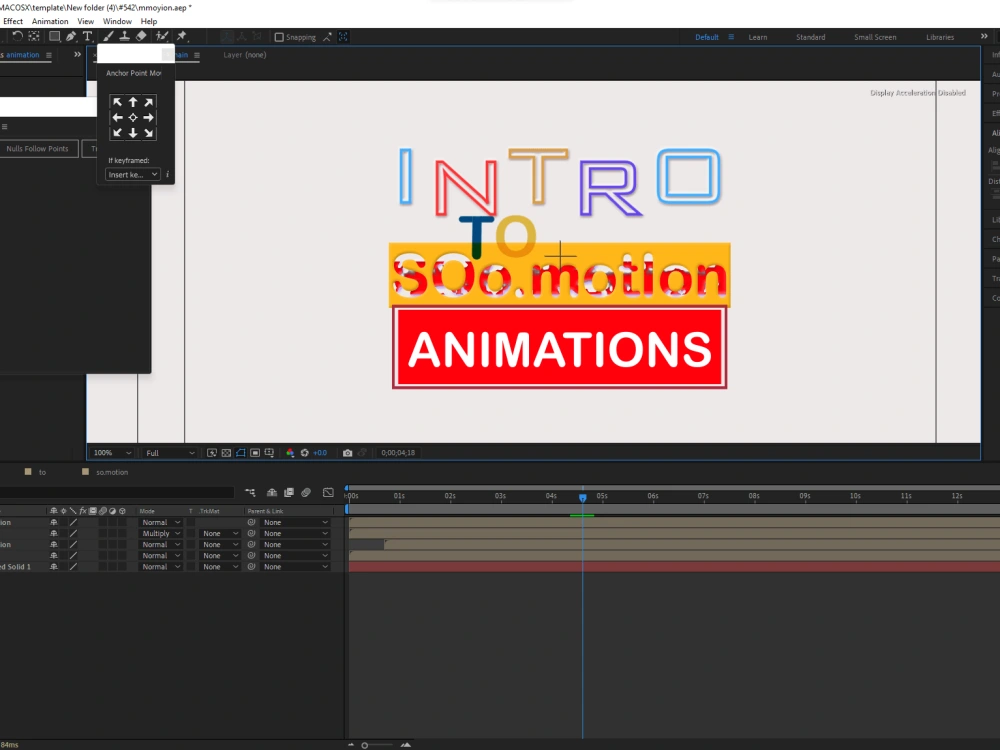Click the anchor point center button
Viewport: 1000px width, 750px height.
(x=132, y=117)
